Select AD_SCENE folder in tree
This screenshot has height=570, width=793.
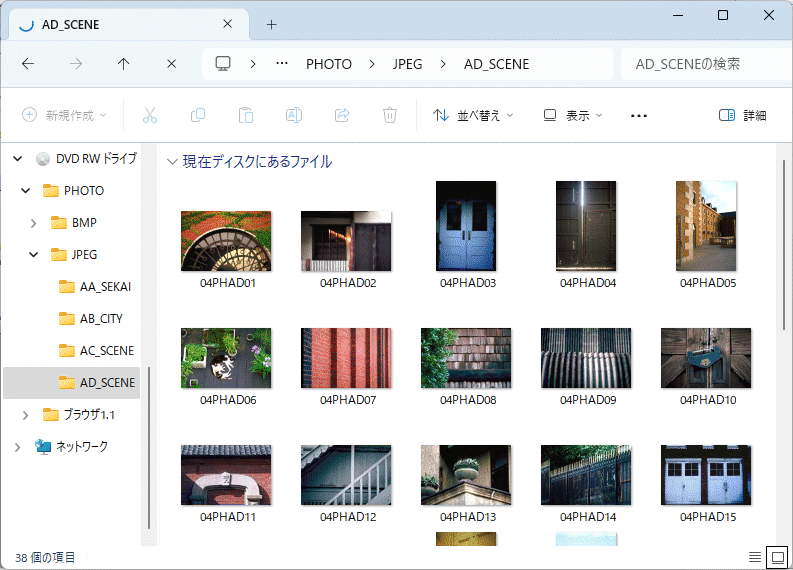(71, 383)
